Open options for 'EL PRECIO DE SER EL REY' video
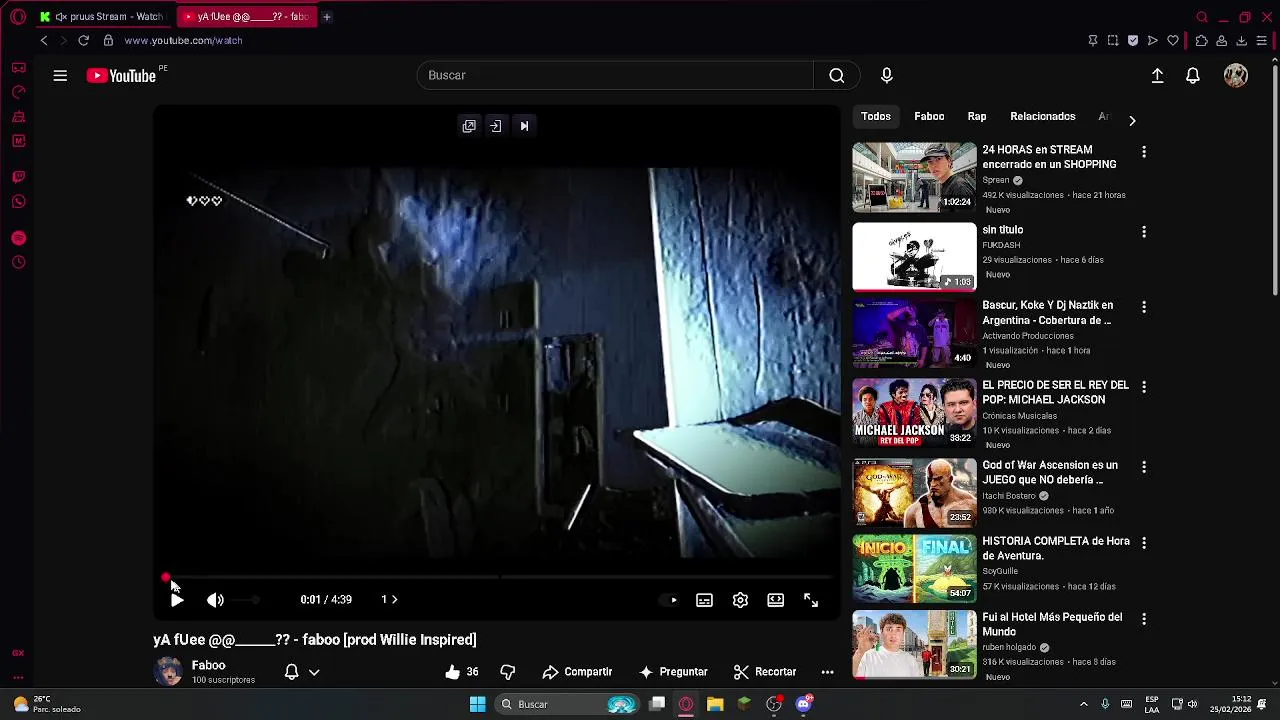 tap(1144, 387)
